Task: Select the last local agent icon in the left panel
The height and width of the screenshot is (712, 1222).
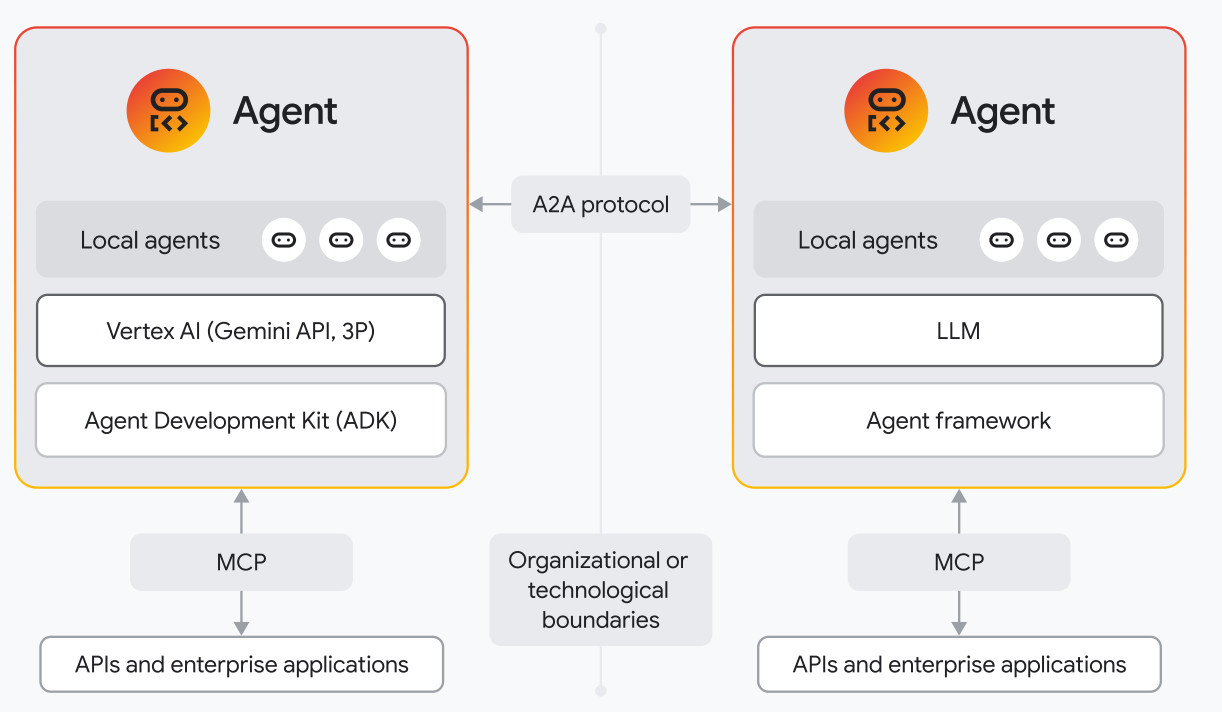Action: click(x=399, y=240)
